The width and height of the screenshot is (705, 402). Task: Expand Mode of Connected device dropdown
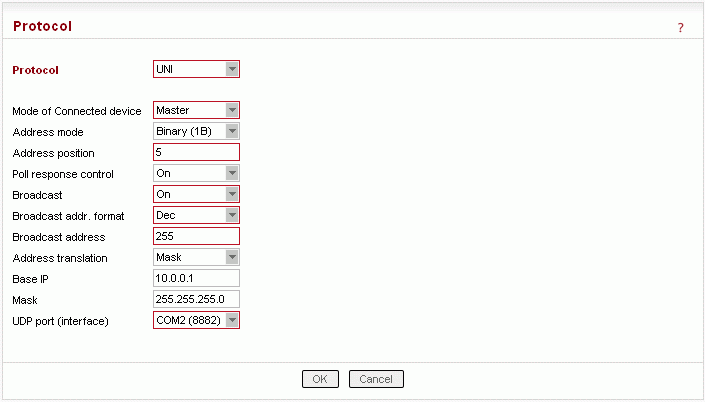pyautogui.click(x=196, y=110)
